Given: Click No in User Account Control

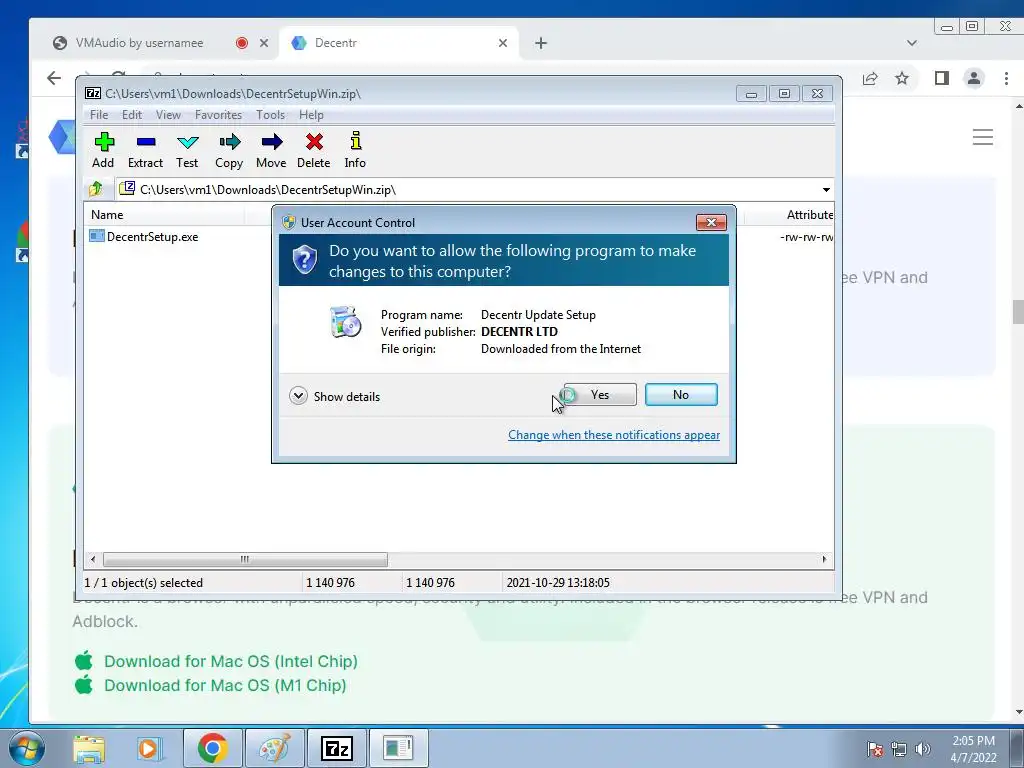Looking at the screenshot, I should coord(681,394).
